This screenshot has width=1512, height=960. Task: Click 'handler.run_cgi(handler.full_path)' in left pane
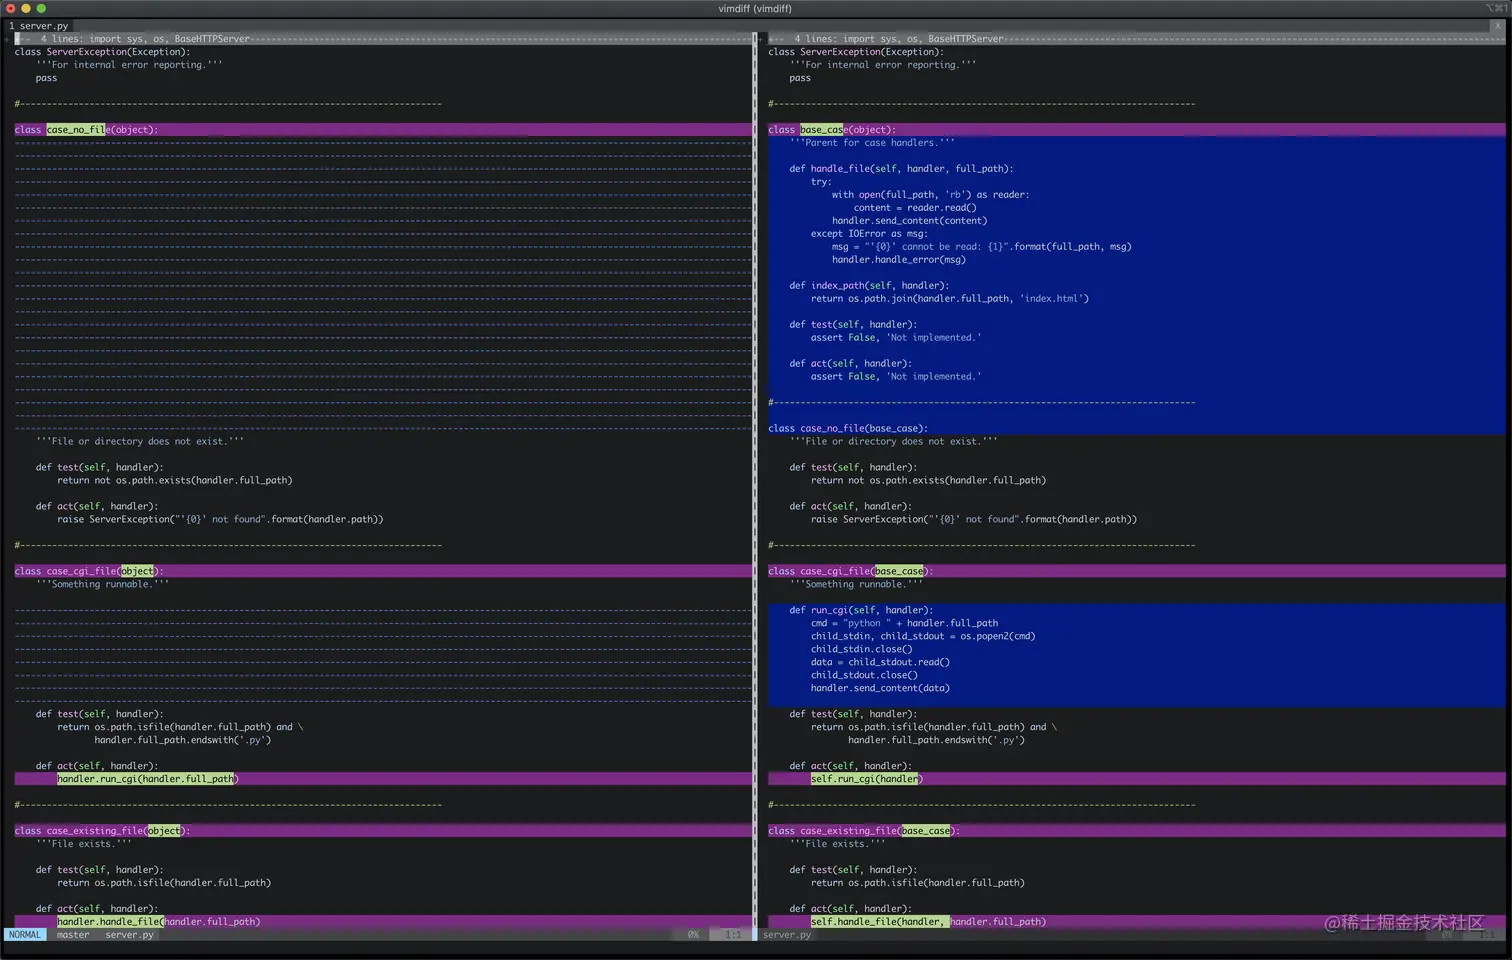click(x=147, y=779)
